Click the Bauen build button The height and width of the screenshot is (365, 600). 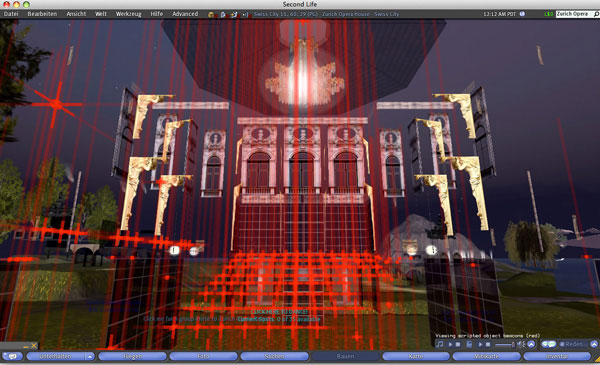click(x=345, y=356)
